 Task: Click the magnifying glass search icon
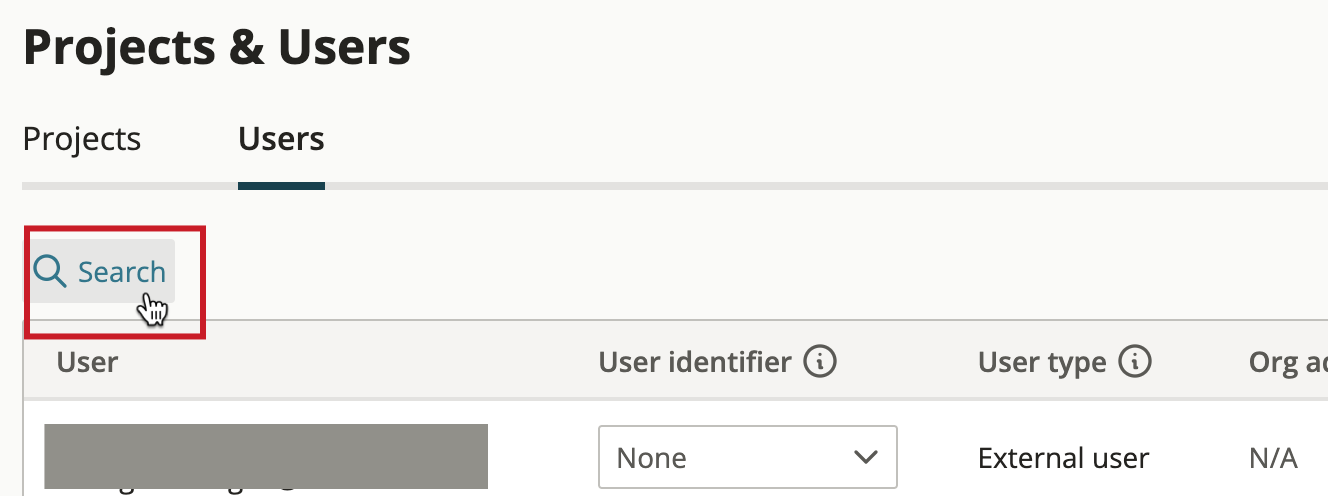click(49, 271)
